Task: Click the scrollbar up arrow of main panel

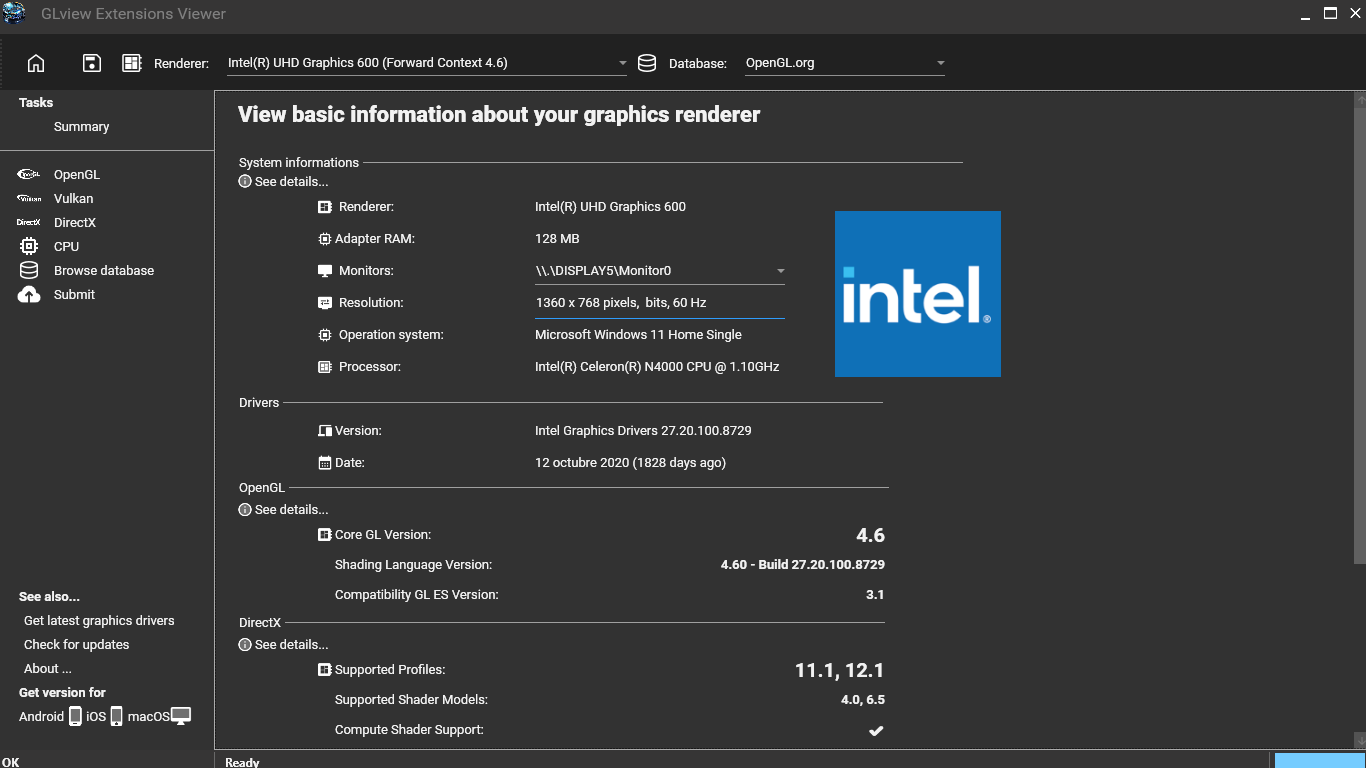Action: 1360,100
